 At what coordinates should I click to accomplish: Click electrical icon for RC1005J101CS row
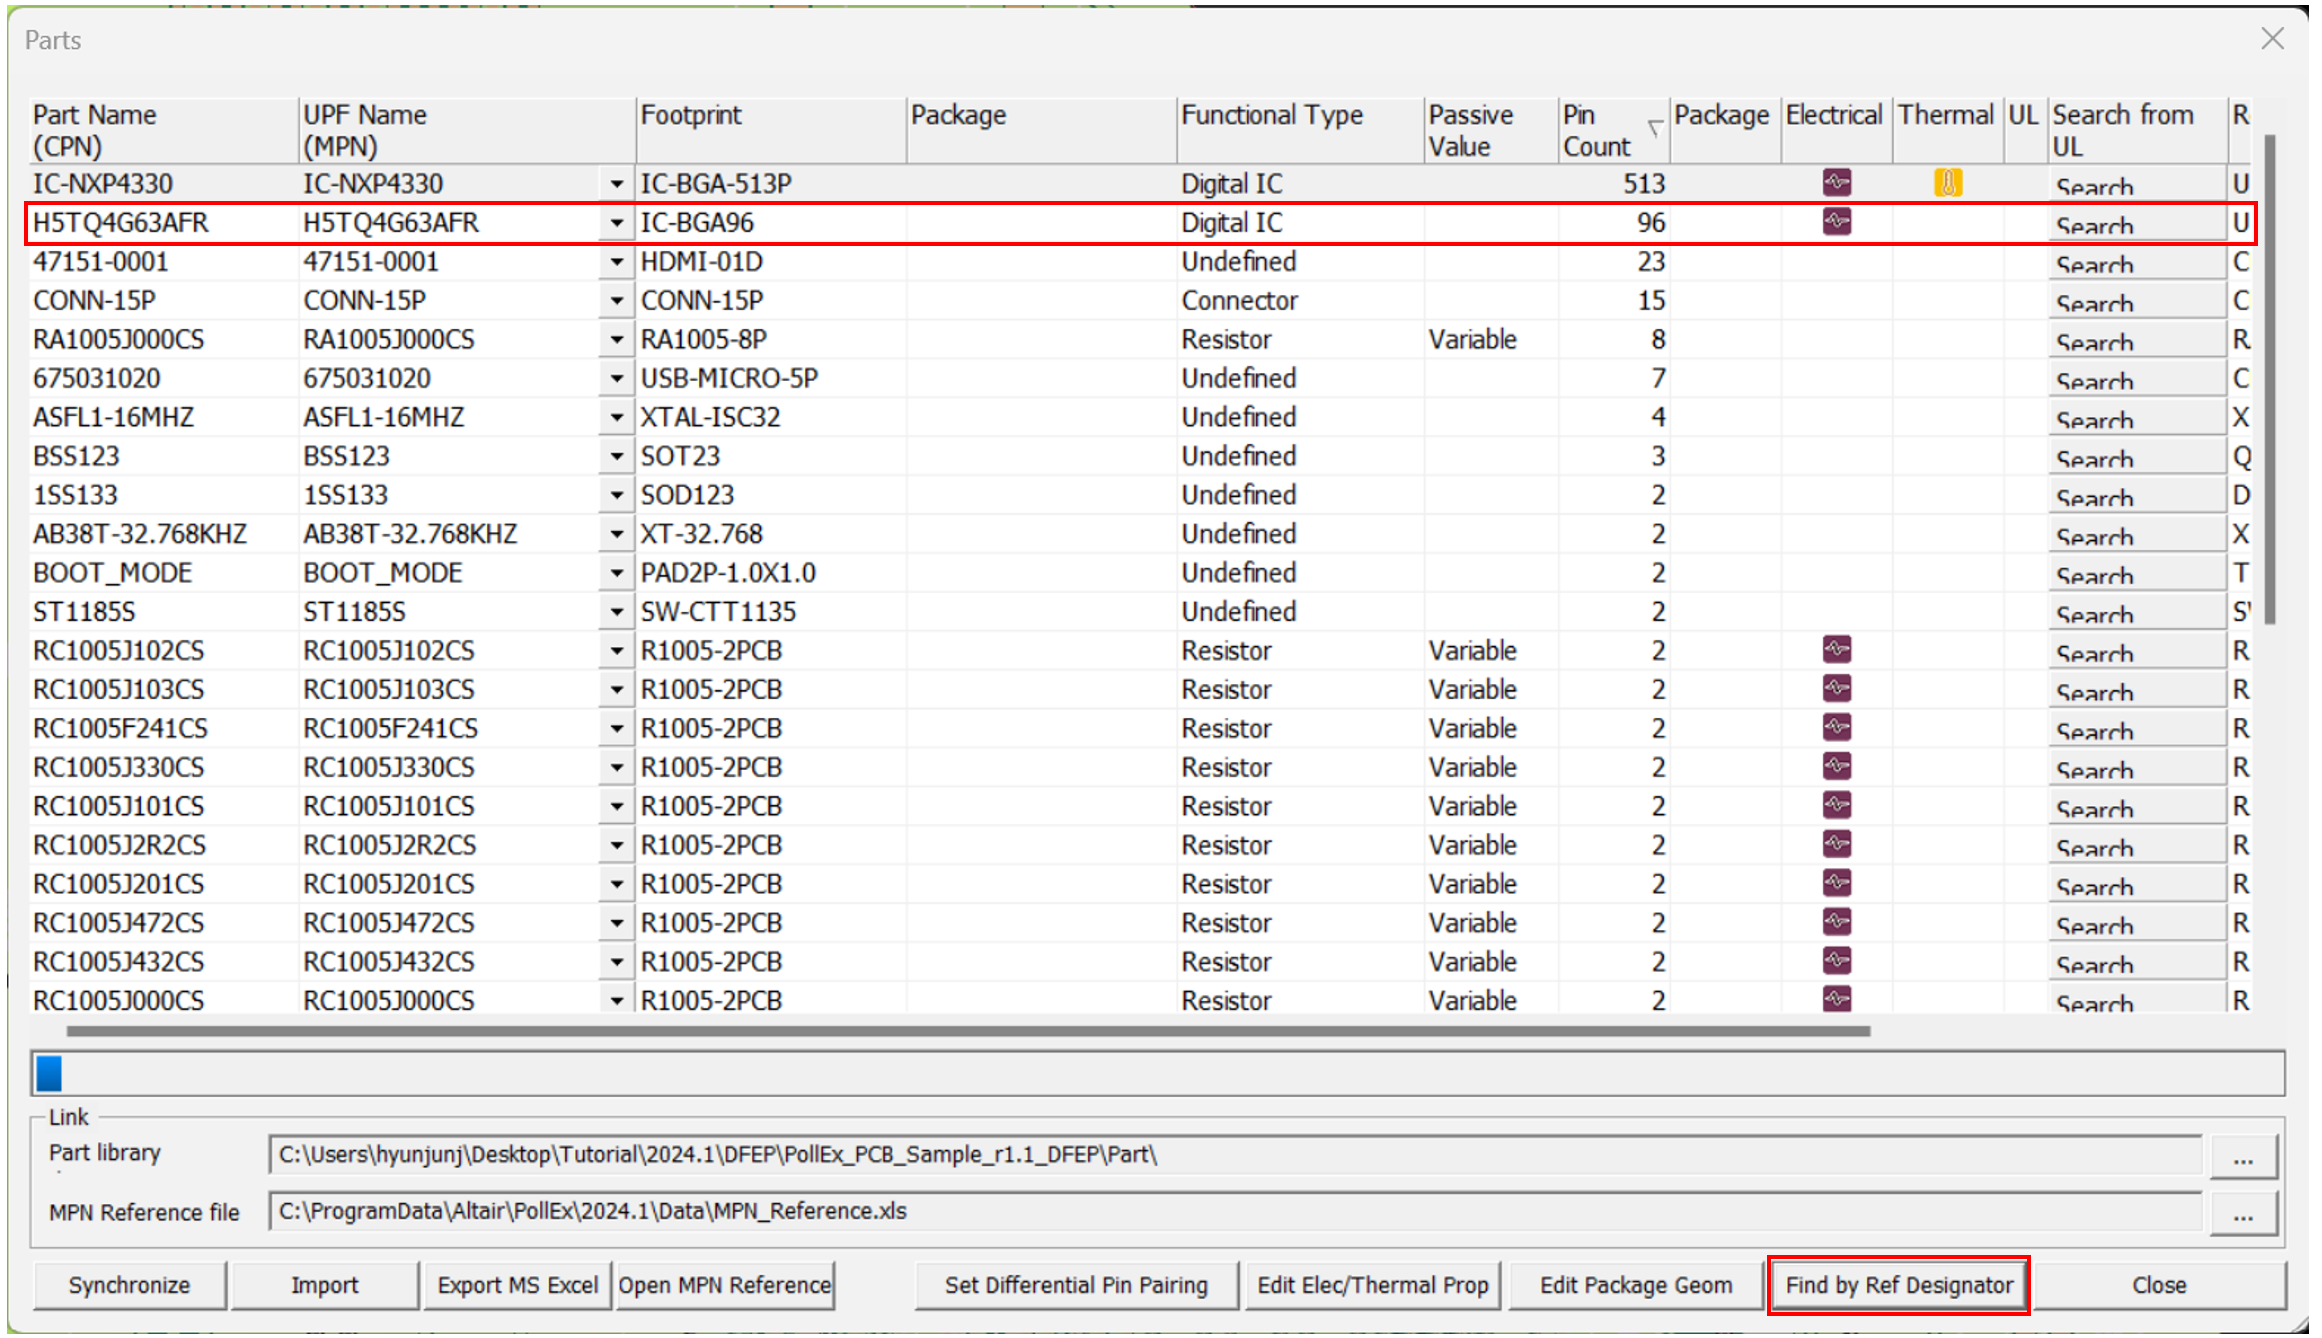(1836, 806)
